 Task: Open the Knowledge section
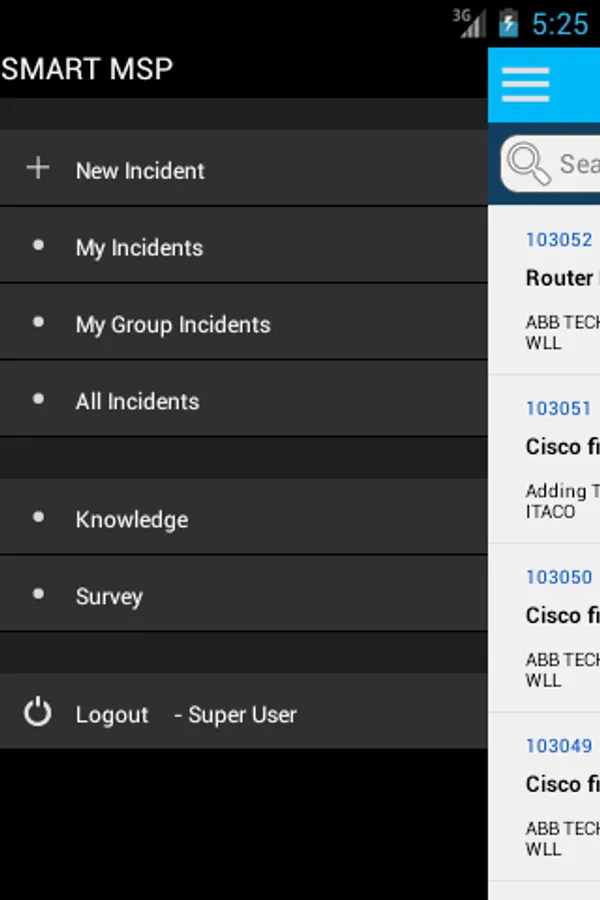click(132, 520)
